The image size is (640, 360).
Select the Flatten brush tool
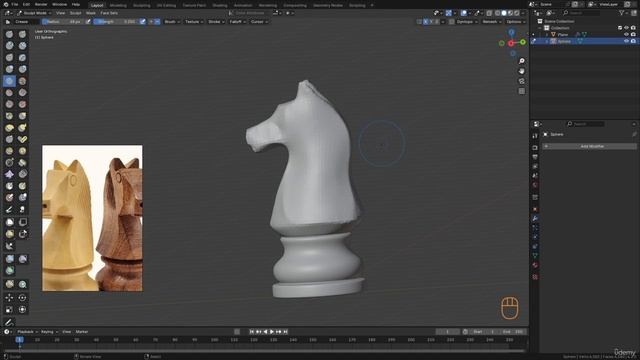point(9,93)
